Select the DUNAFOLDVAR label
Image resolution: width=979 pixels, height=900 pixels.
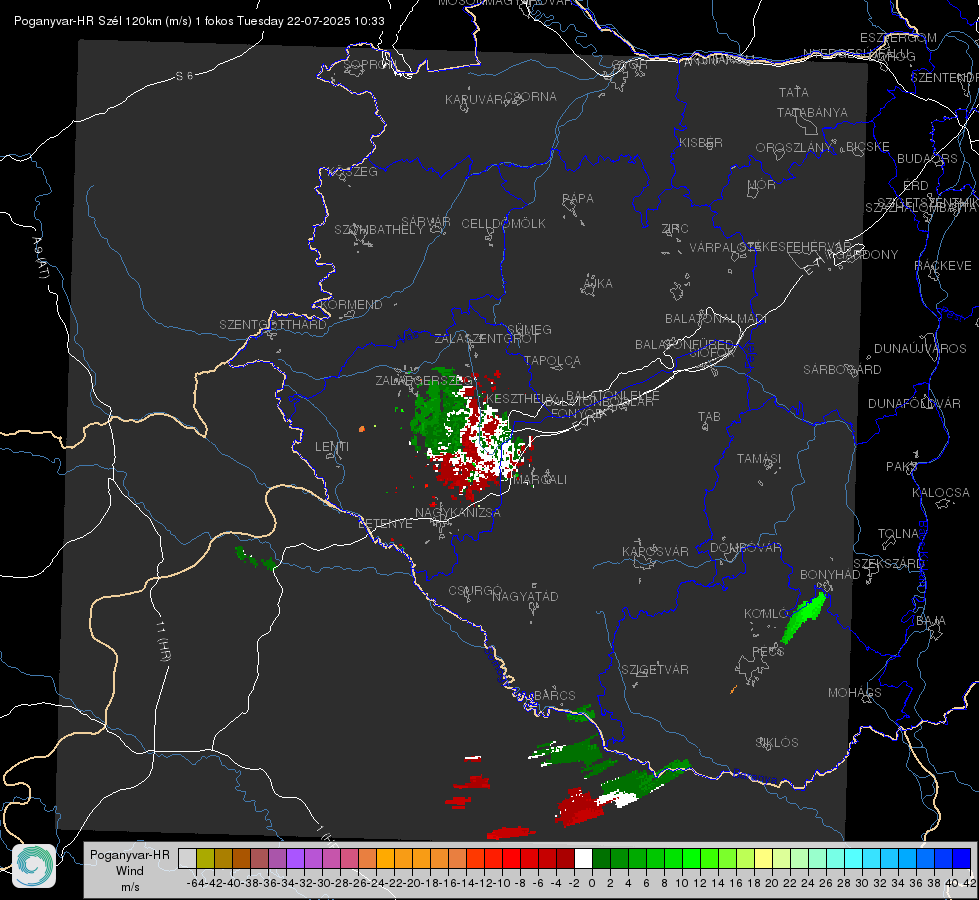point(914,403)
